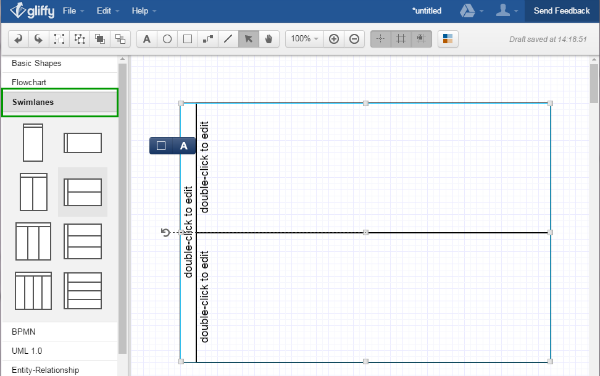This screenshot has height=376, width=600.
Task: Click the text properties A icon in popup
Action: 184,146
